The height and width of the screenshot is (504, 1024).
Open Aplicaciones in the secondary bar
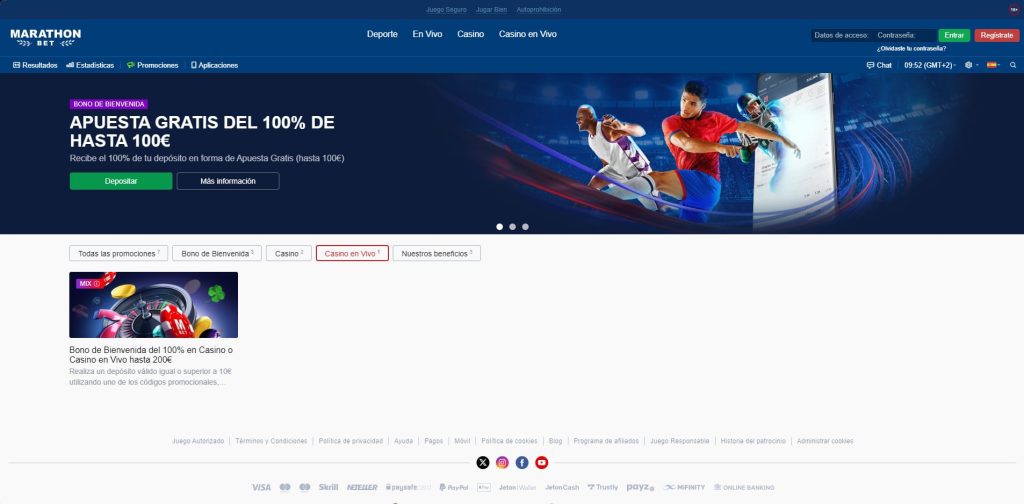[x=215, y=65]
